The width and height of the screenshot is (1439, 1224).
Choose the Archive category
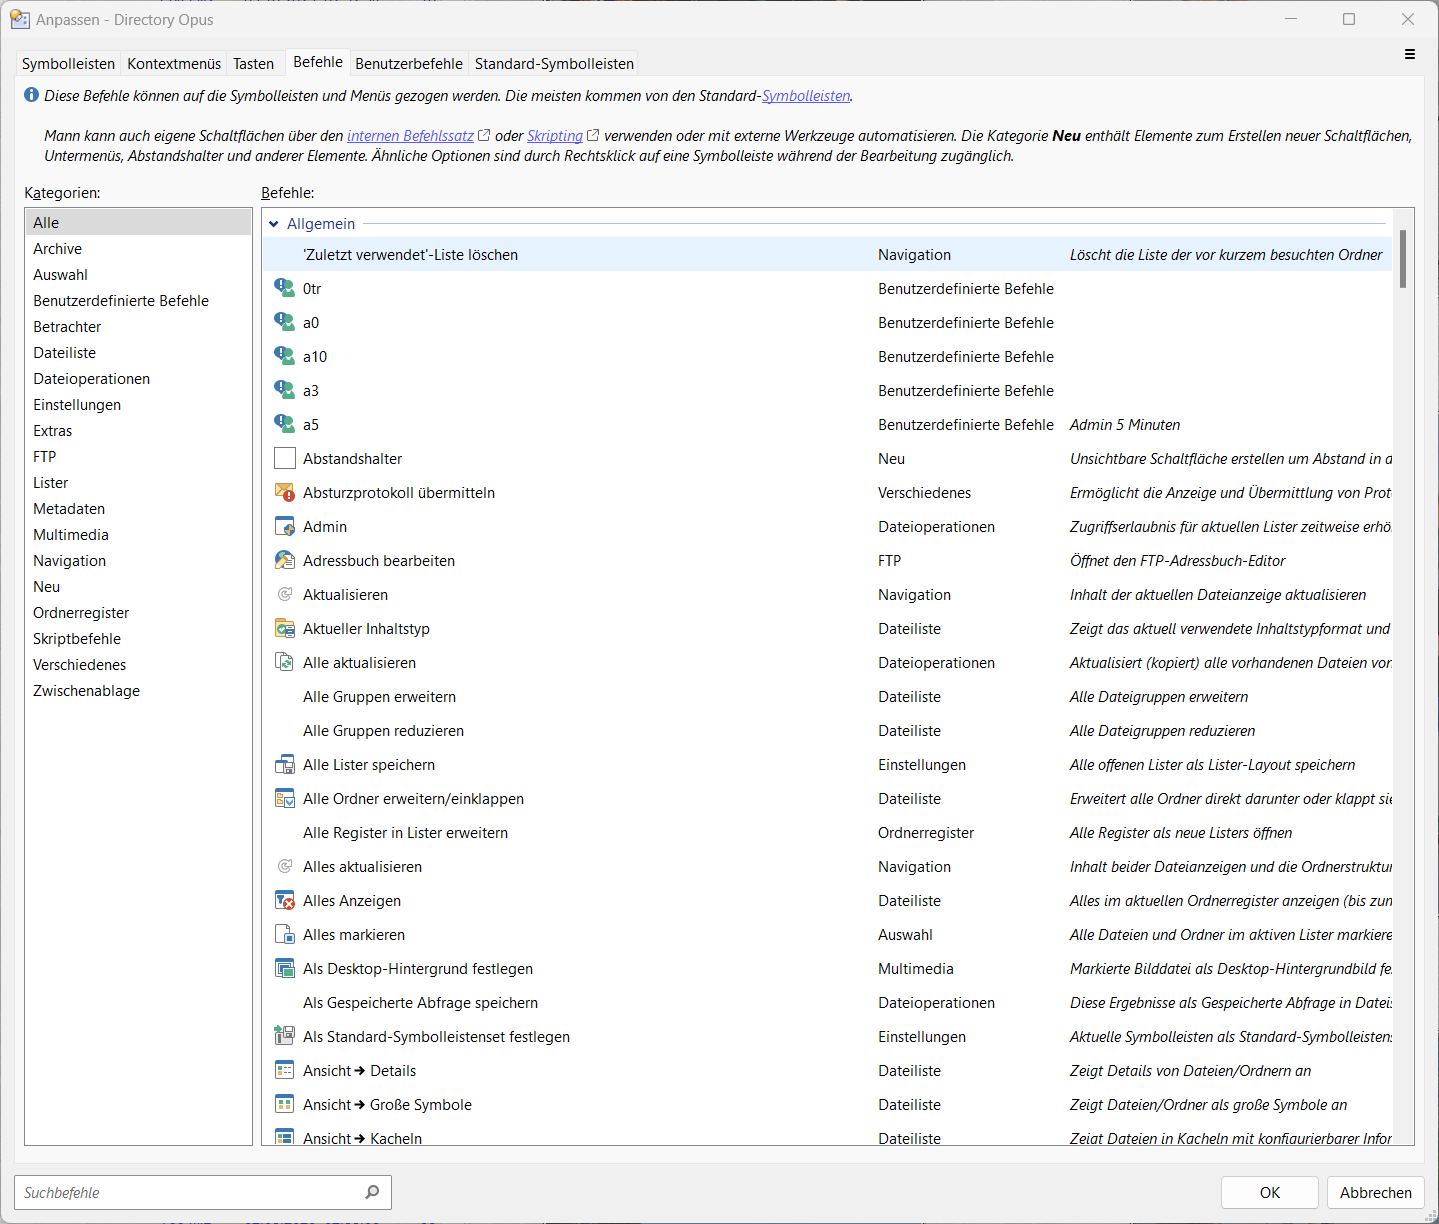click(x=138, y=248)
